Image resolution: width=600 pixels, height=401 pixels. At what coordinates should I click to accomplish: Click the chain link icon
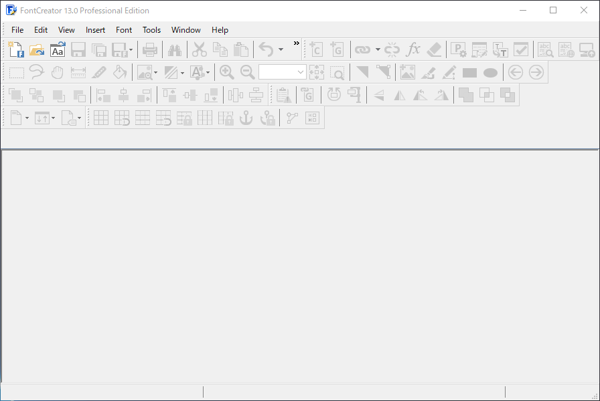tap(362, 50)
